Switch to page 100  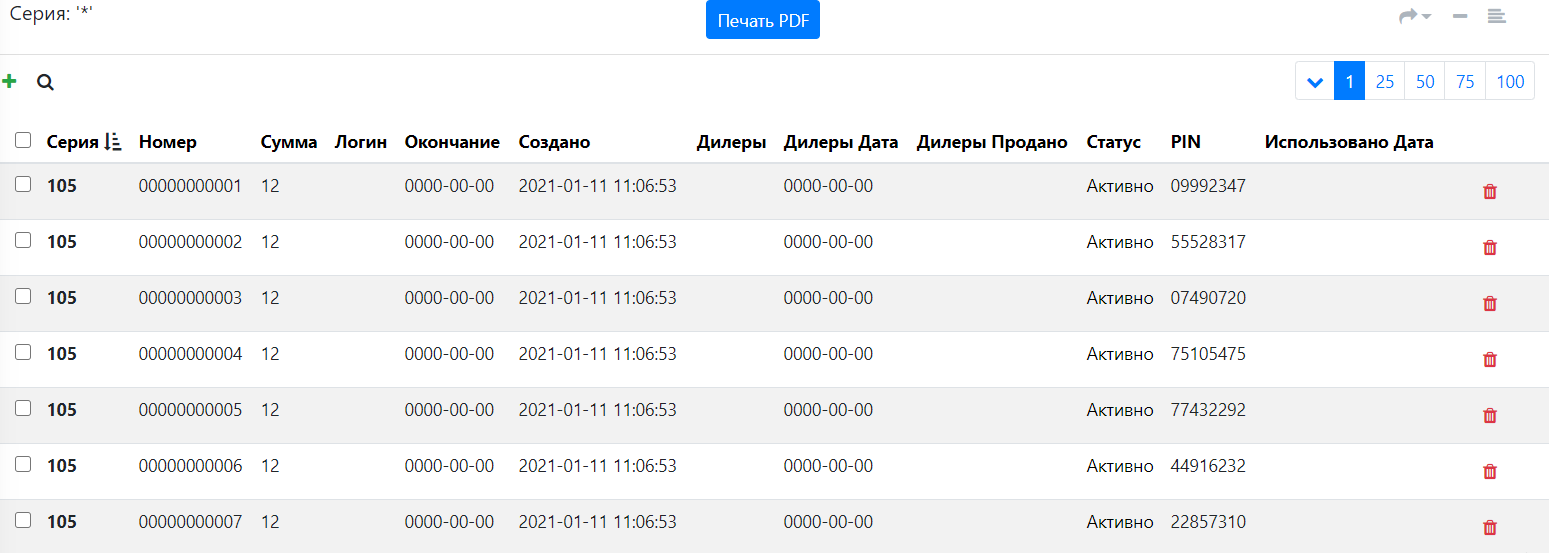[1510, 82]
